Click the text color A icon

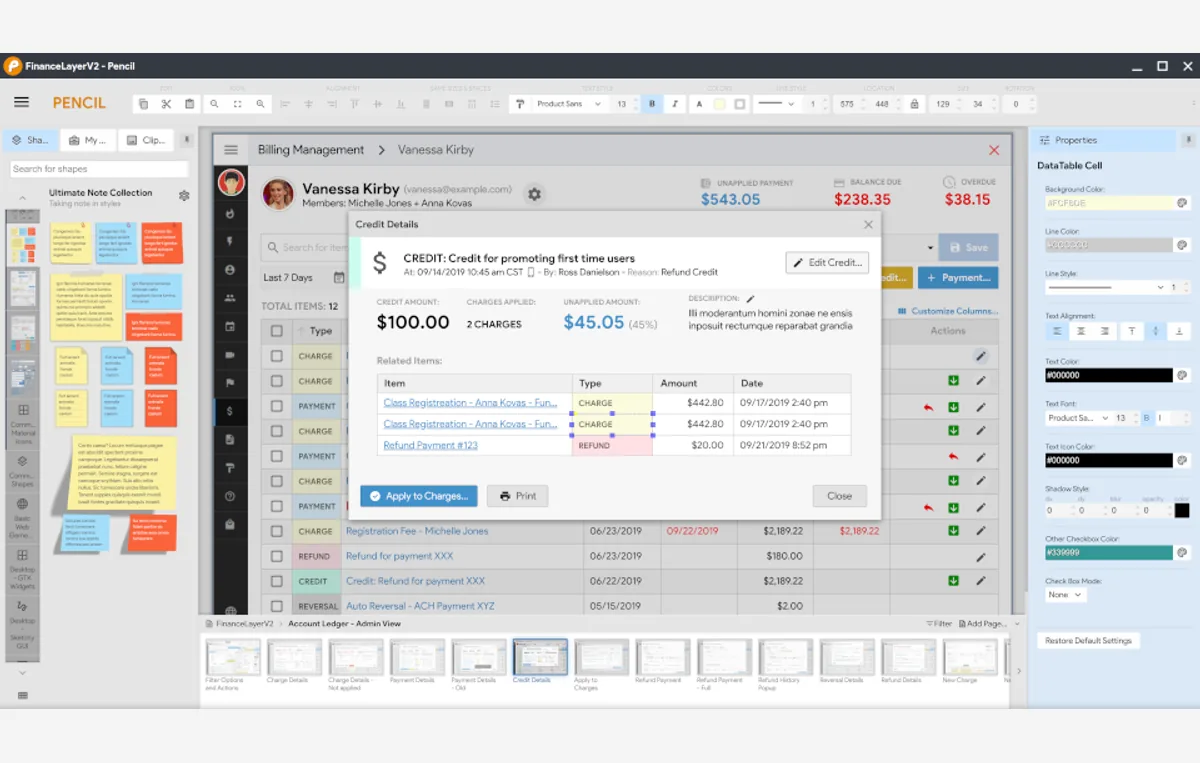coord(699,104)
